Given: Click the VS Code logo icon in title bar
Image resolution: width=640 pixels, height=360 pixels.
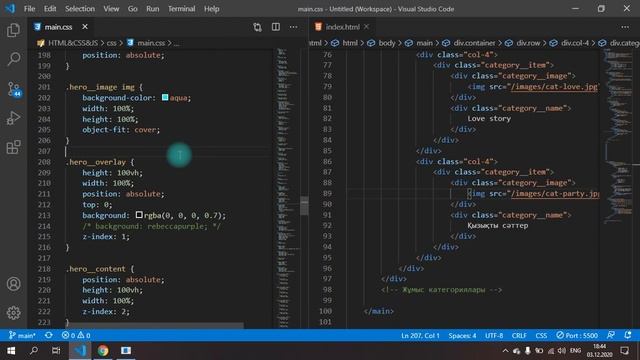Looking at the screenshot, I should coord(10,9).
